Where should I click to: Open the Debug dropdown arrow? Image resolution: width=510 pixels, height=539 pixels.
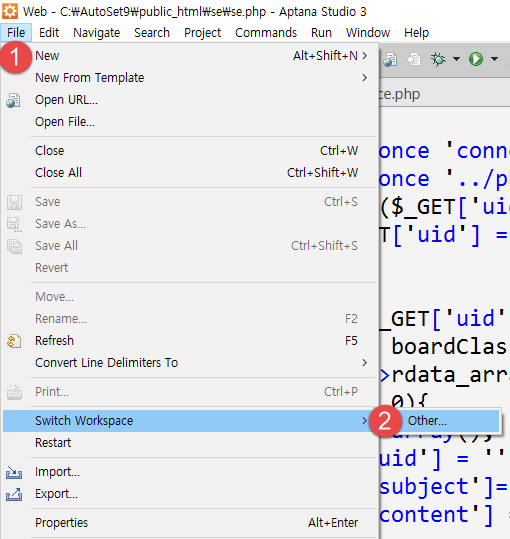pos(456,59)
